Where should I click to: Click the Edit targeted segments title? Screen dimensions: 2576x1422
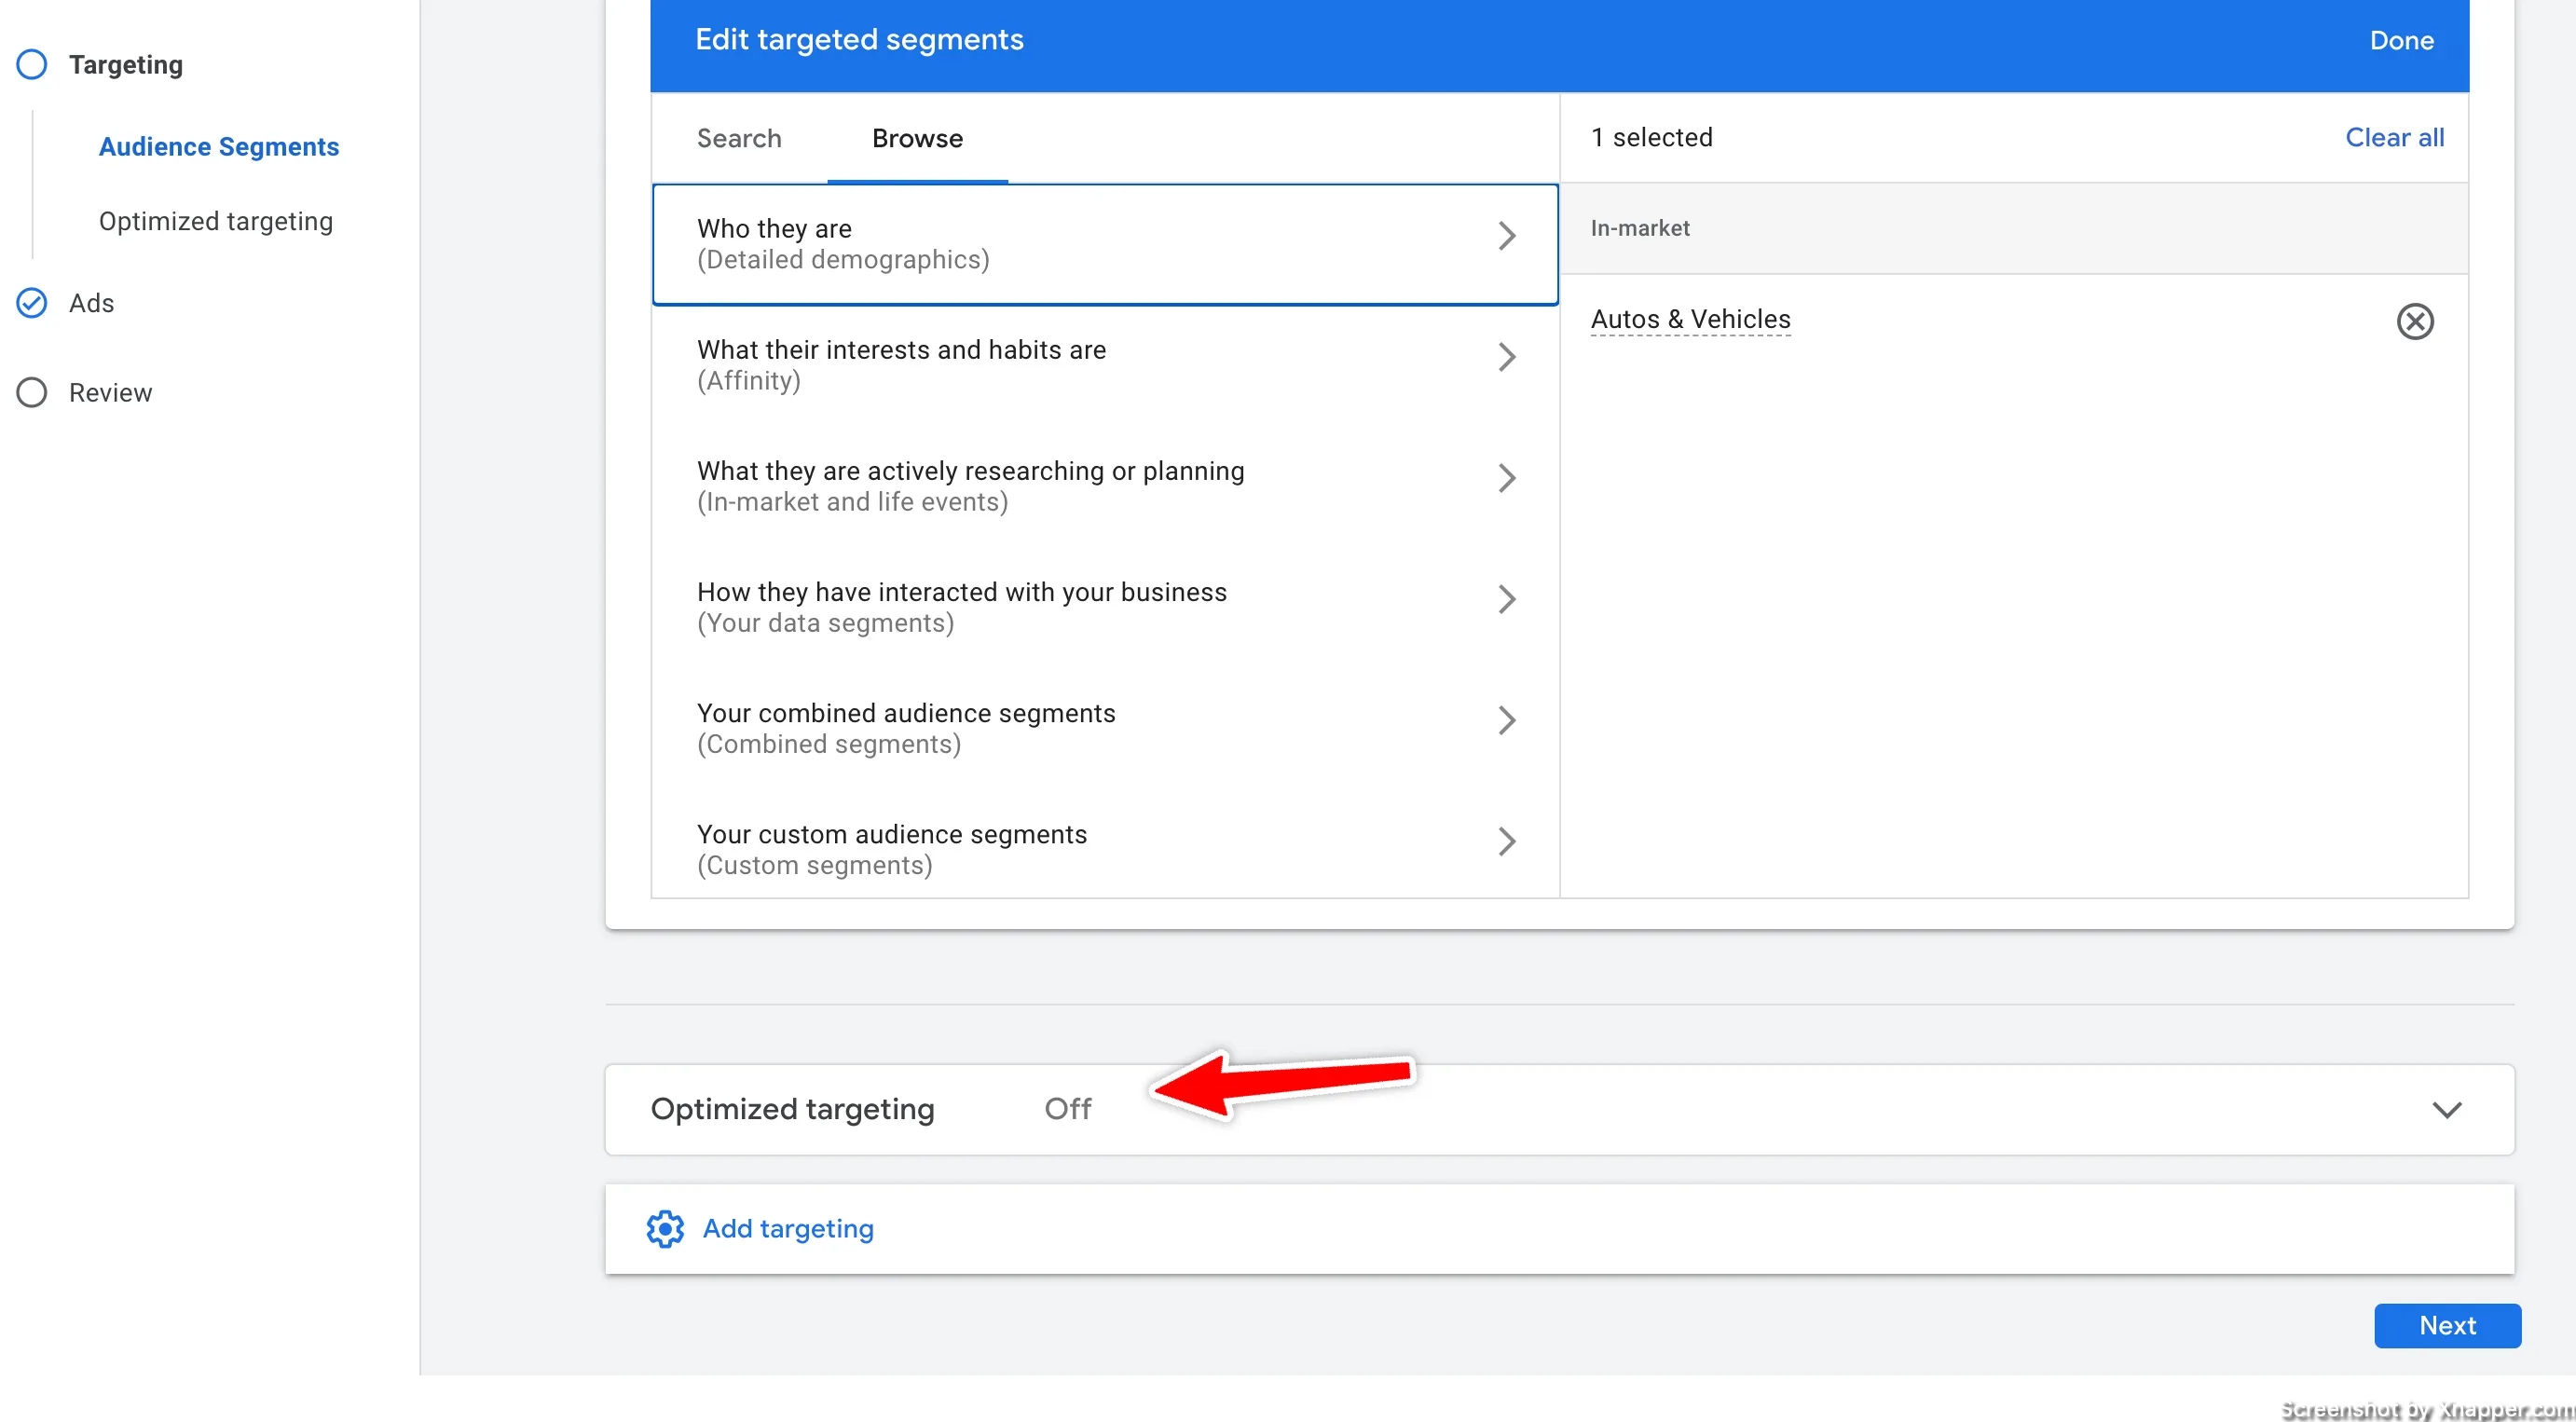click(x=859, y=40)
